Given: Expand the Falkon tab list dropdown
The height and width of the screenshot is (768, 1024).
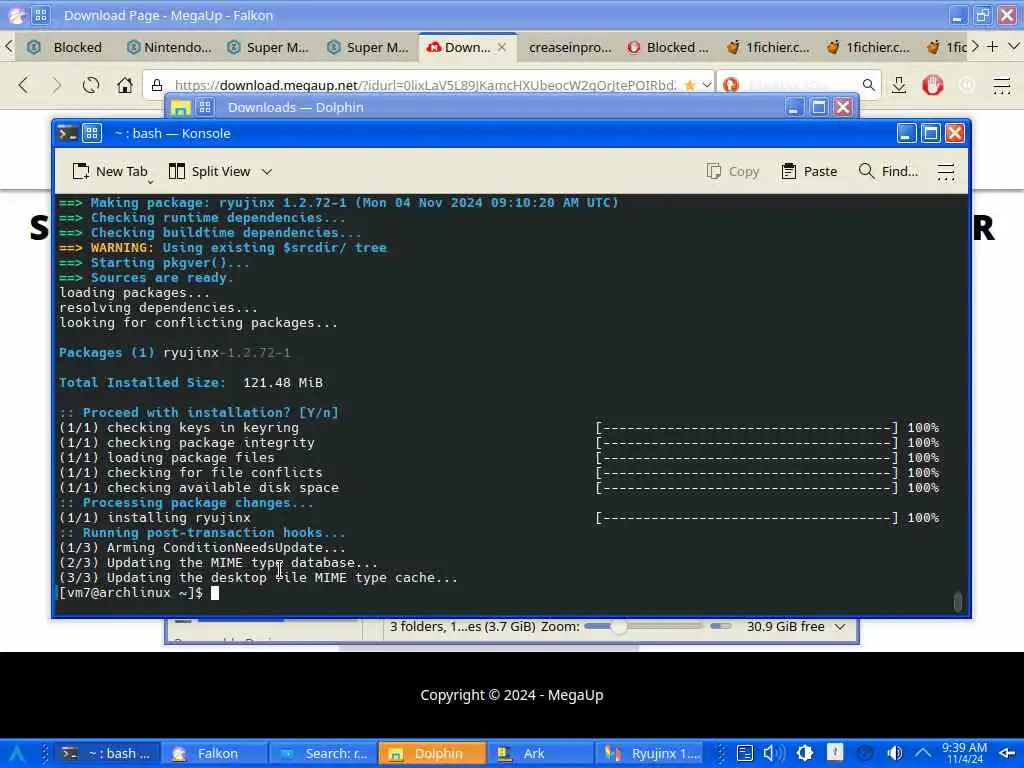Looking at the screenshot, I should pos(1014,47).
